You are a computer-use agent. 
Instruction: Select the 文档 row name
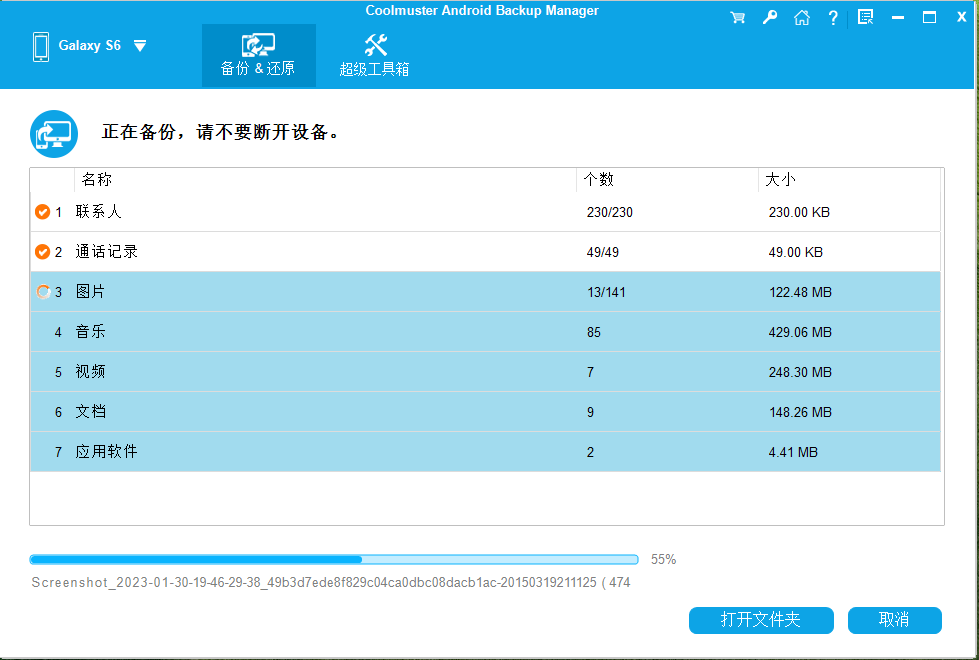click(91, 411)
